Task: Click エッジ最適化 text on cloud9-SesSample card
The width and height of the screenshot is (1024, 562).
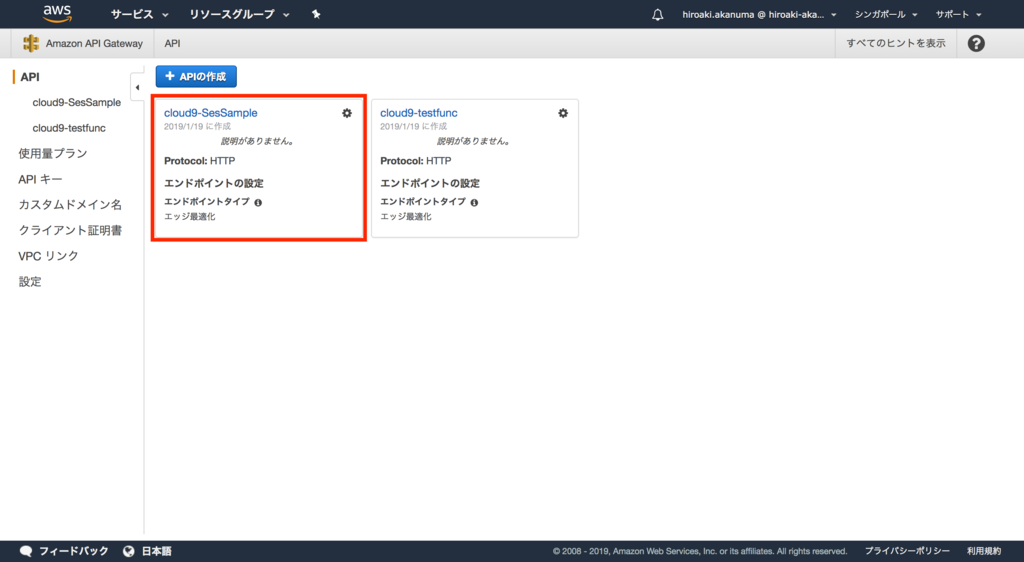Action: tap(189, 216)
